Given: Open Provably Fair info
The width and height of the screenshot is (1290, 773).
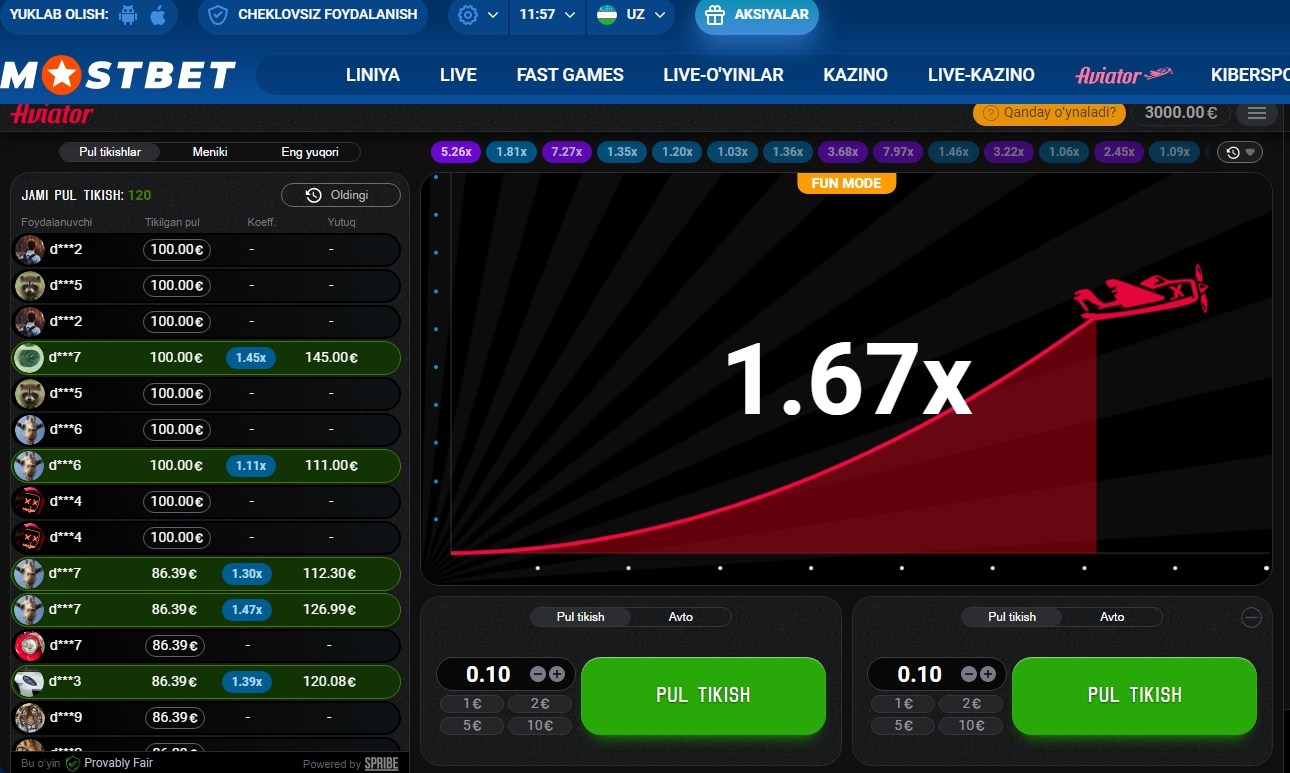Looking at the screenshot, I should click(x=112, y=763).
